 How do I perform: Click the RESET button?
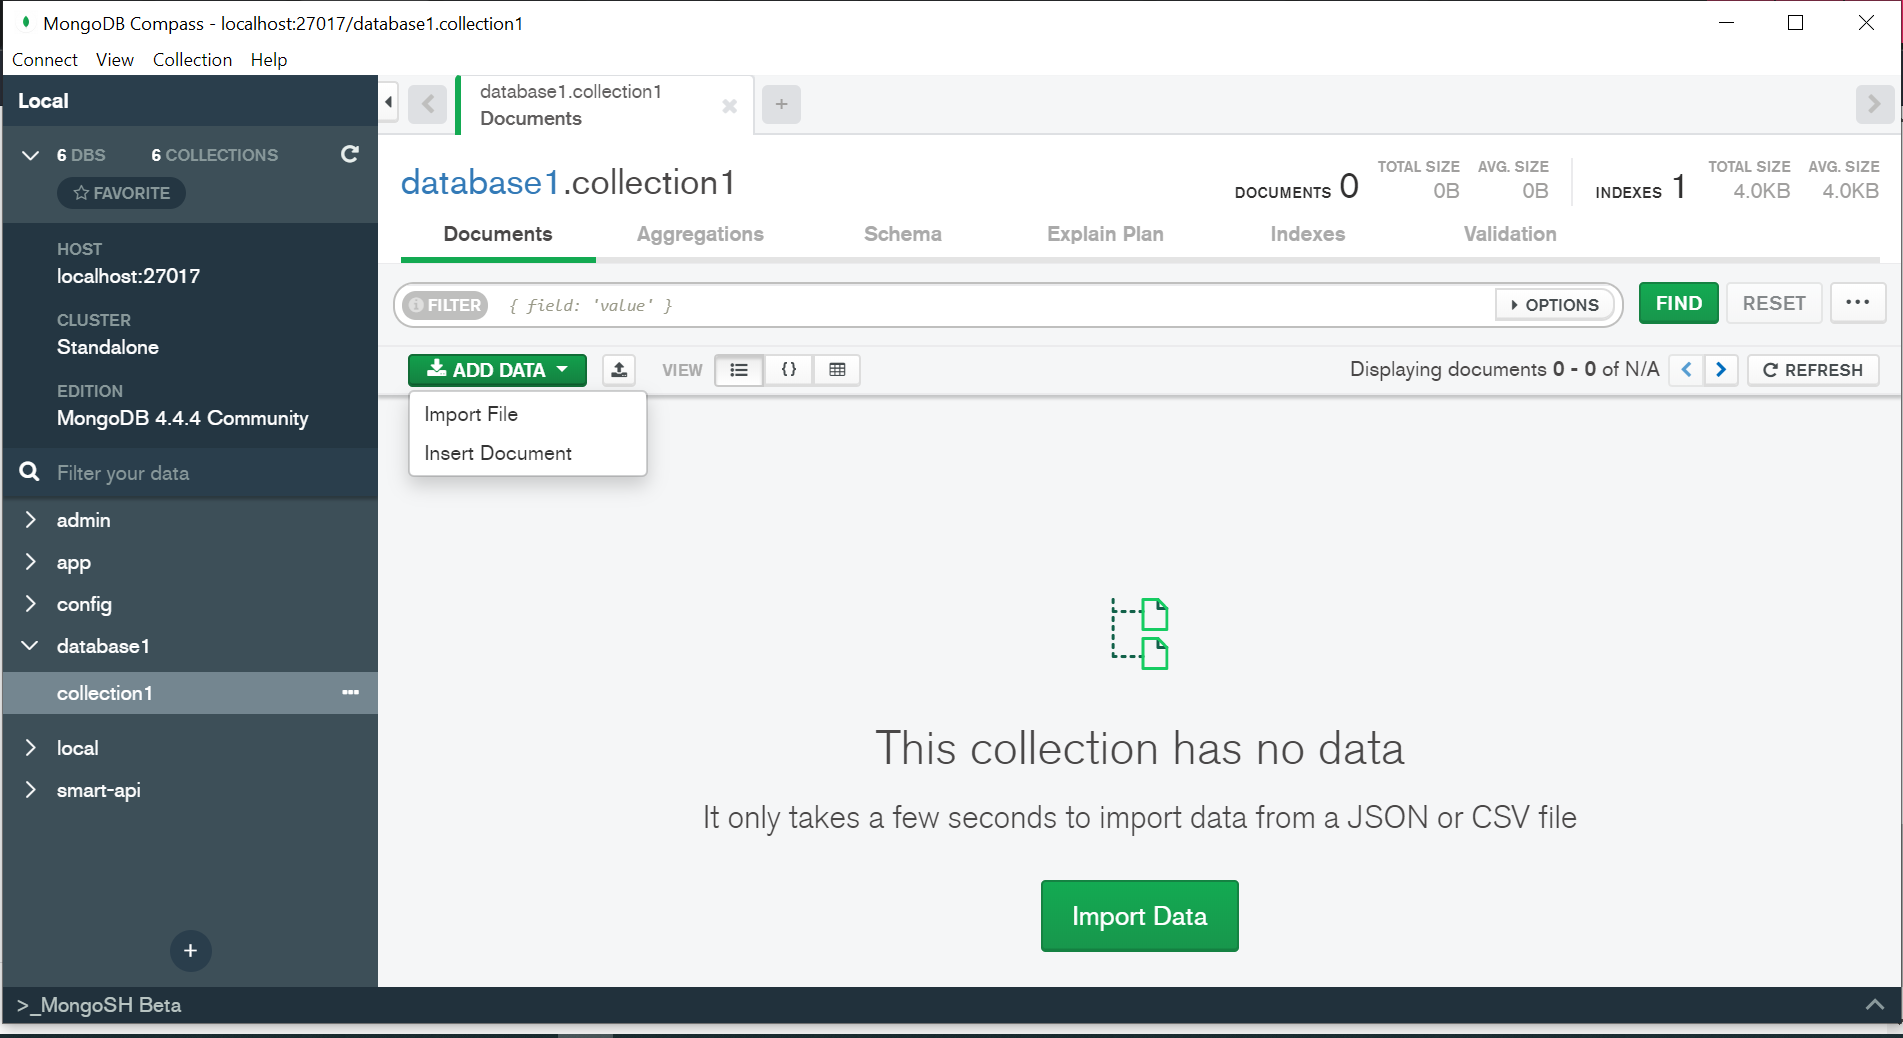point(1774,303)
